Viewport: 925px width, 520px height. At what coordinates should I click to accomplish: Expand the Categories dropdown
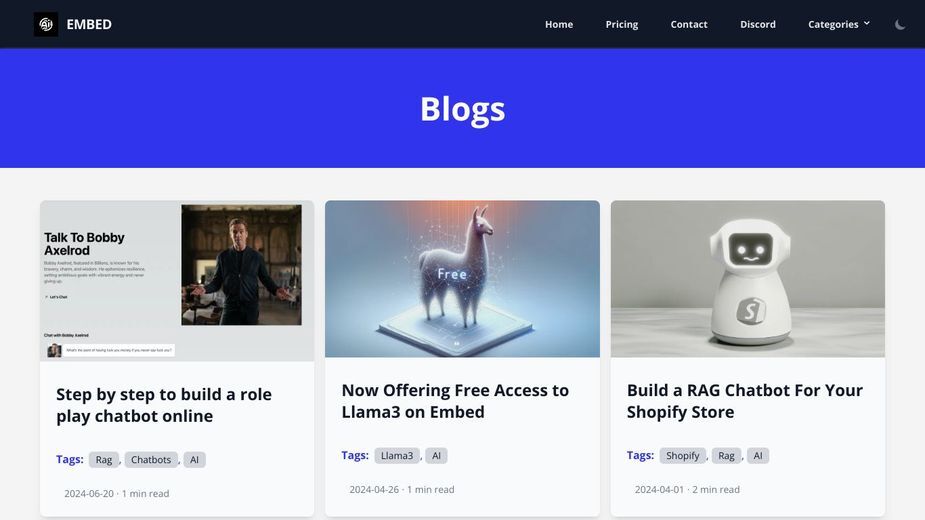[839, 24]
